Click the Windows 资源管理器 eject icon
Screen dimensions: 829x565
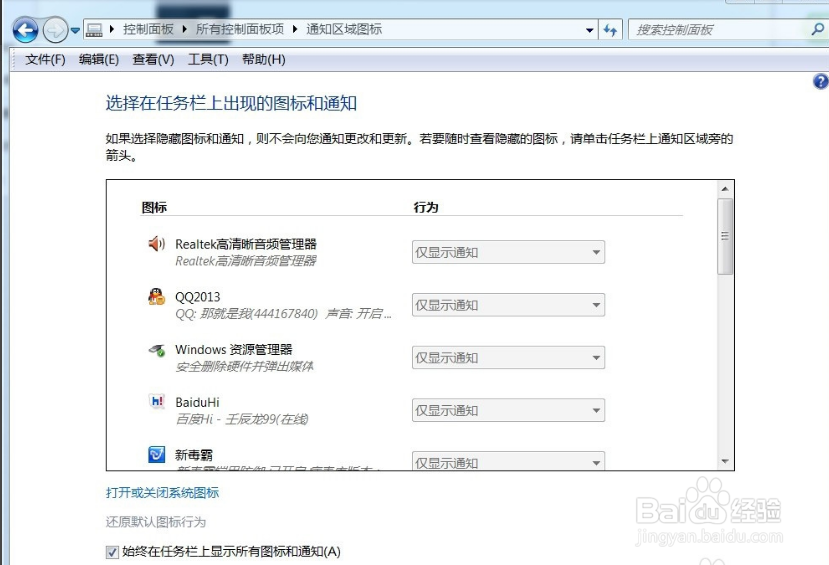click(x=156, y=349)
